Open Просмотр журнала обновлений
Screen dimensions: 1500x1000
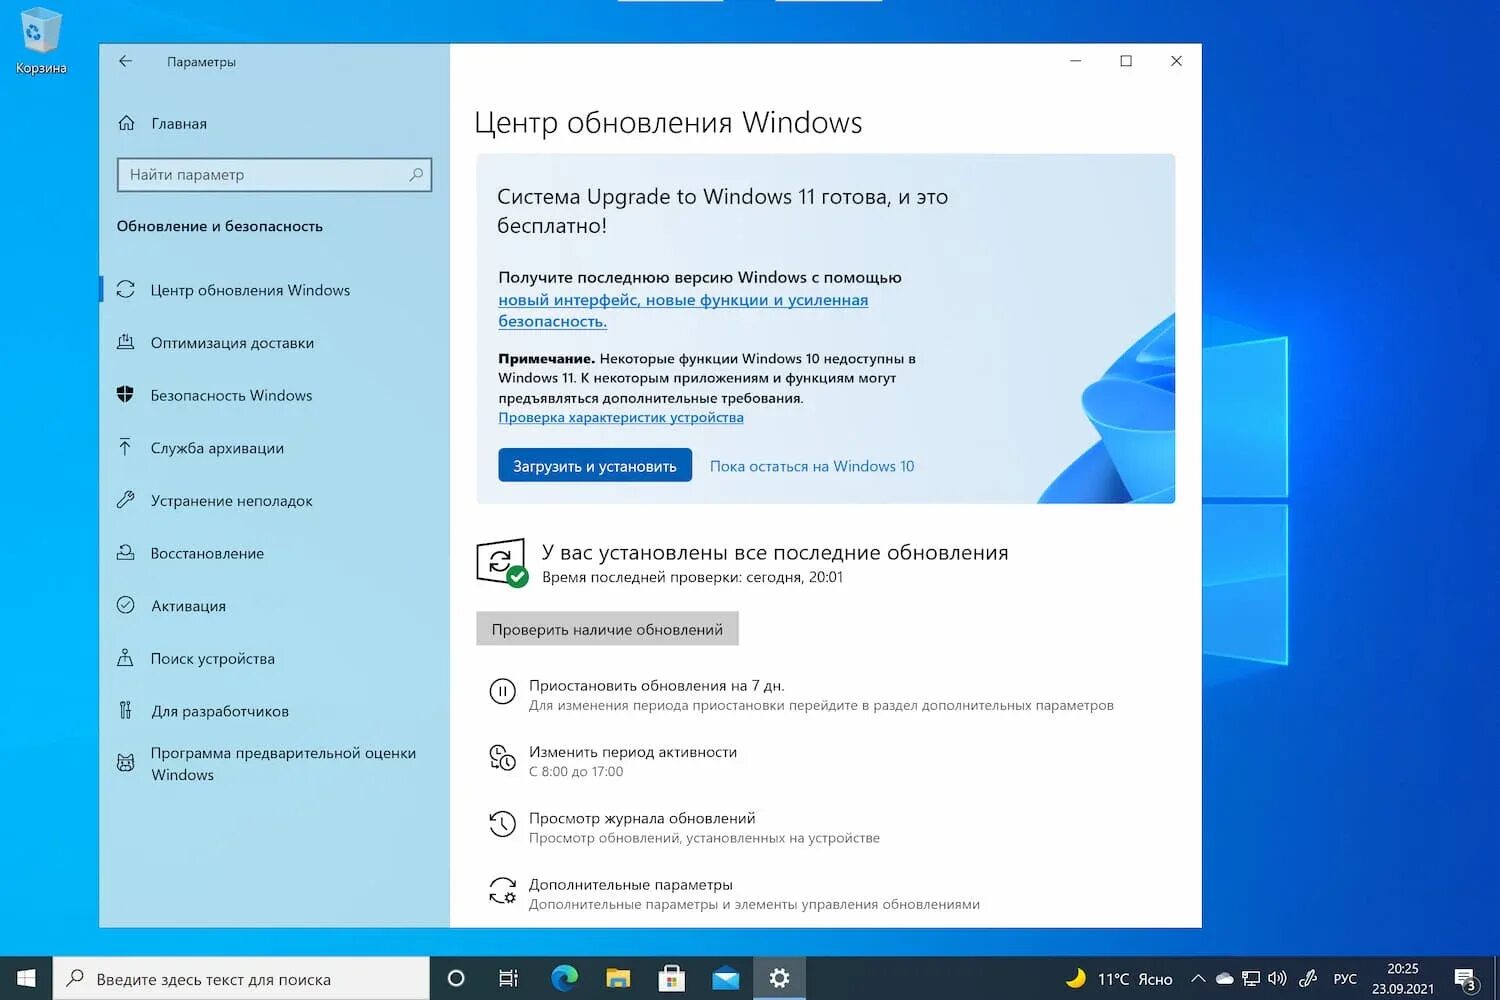click(642, 818)
